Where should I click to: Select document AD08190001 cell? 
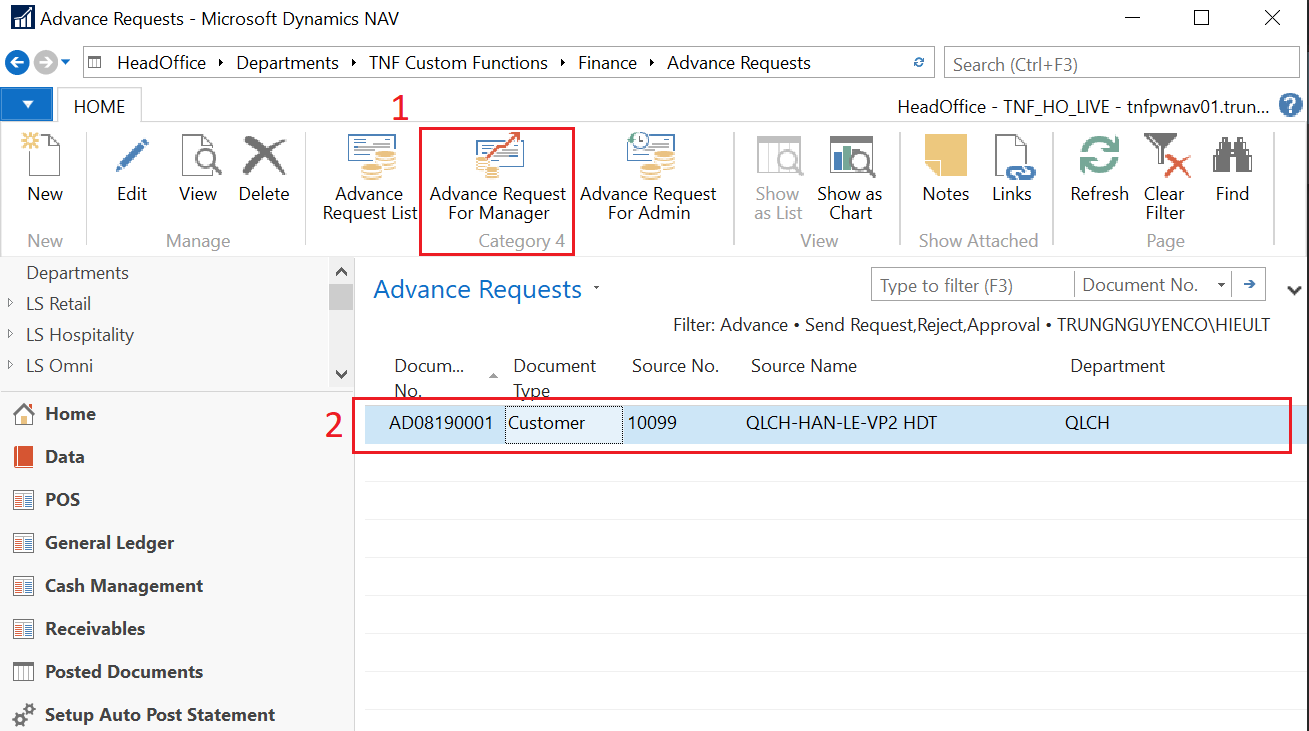tap(441, 423)
